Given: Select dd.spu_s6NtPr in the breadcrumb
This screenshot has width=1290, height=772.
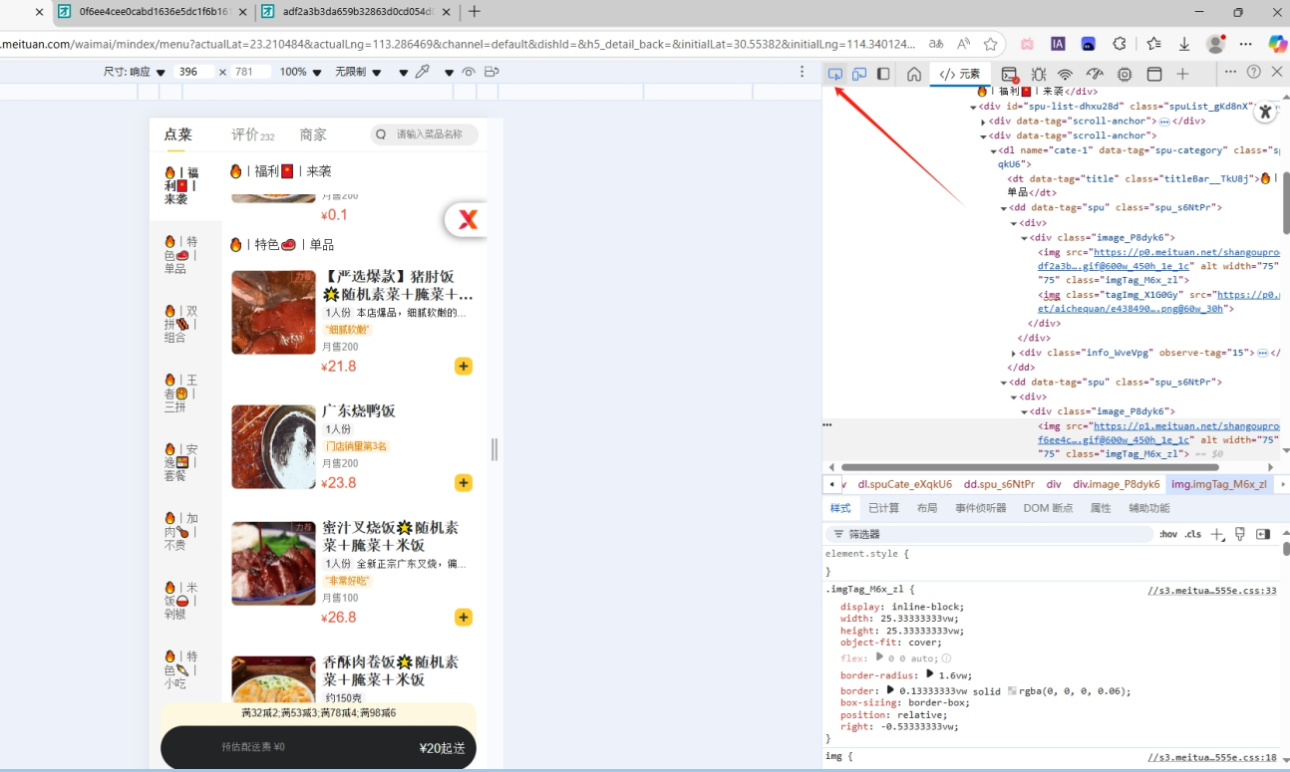Looking at the screenshot, I should (999, 484).
